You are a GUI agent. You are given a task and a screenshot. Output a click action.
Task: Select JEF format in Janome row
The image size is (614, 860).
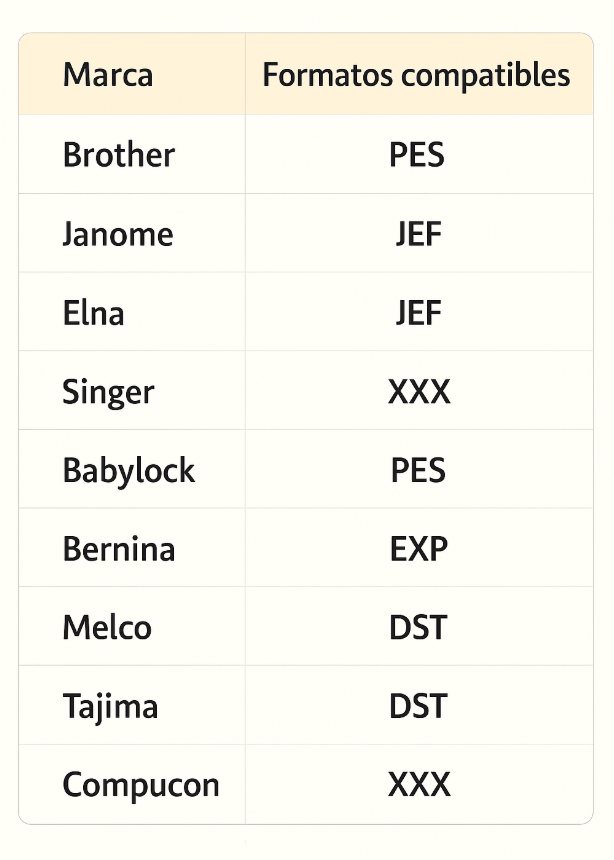(x=418, y=234)
